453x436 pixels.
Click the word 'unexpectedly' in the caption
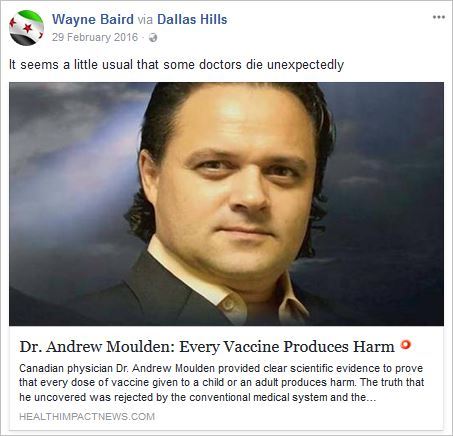click(x=305, y=65)
